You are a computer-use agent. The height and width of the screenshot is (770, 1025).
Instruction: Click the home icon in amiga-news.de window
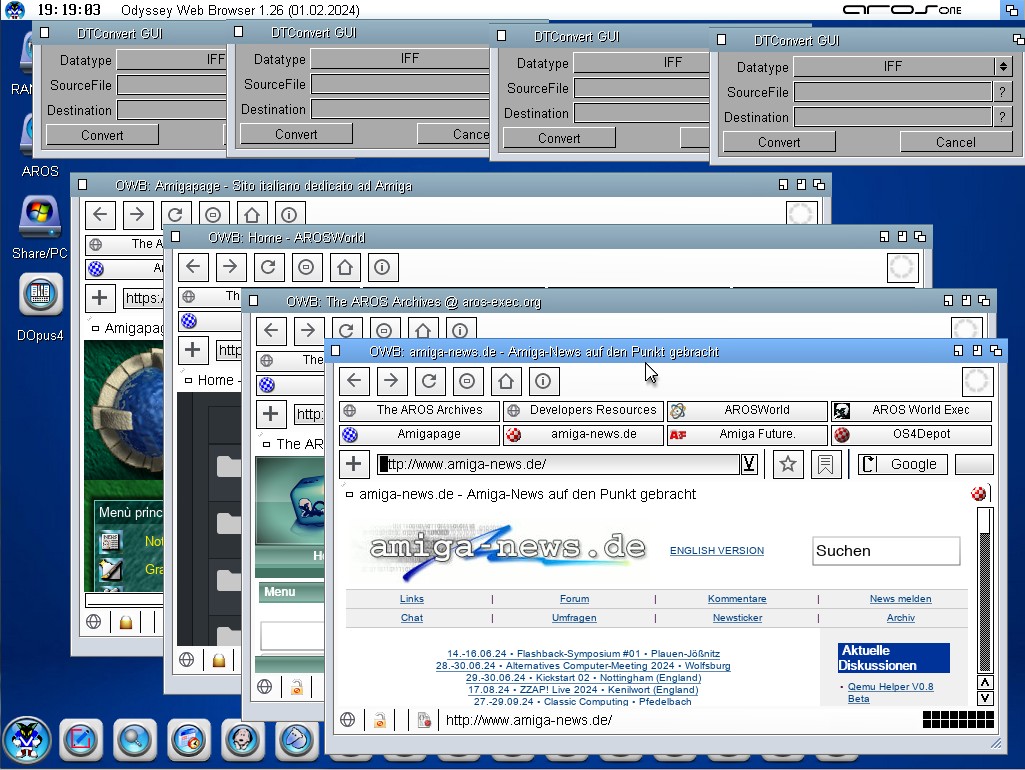click(x=505, y=381)
